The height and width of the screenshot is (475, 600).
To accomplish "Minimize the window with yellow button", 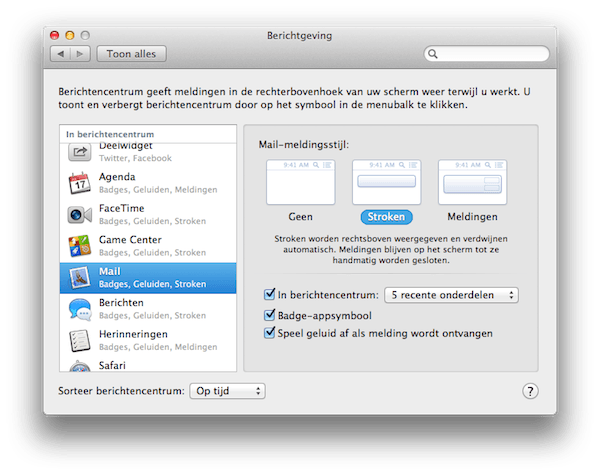I will coord(70,36).
